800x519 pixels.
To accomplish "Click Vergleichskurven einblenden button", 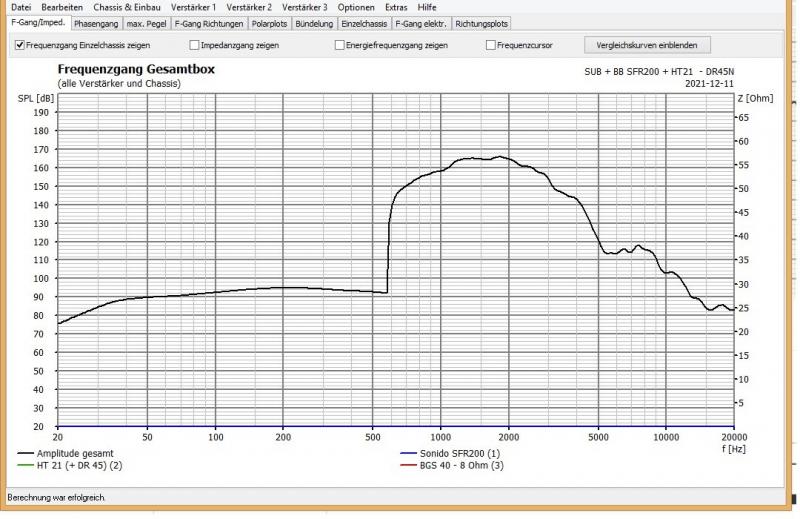I will coord(647,45).
